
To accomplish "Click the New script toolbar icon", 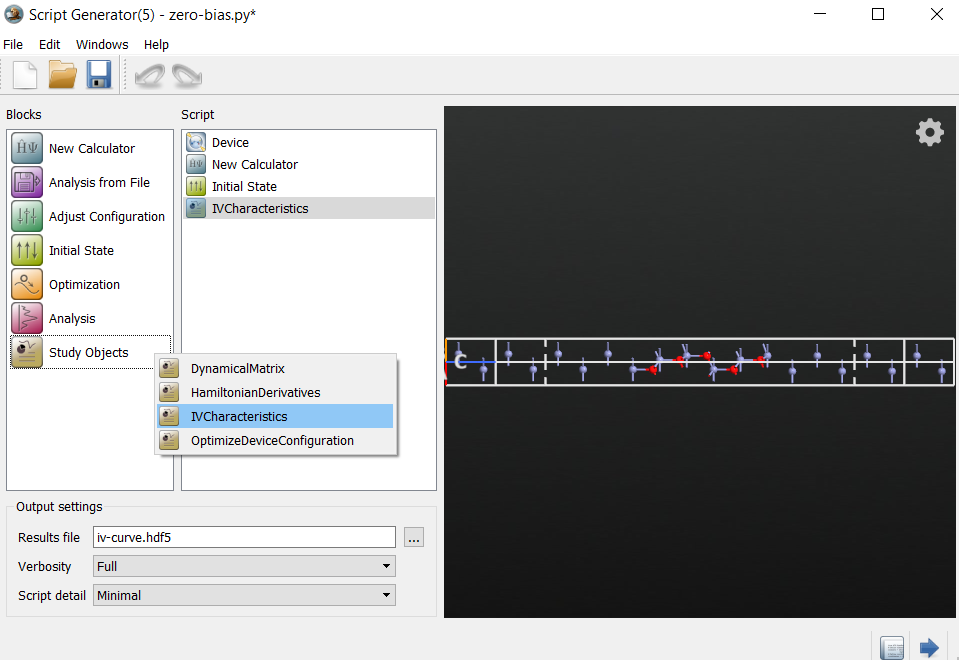I will [25, 75].
